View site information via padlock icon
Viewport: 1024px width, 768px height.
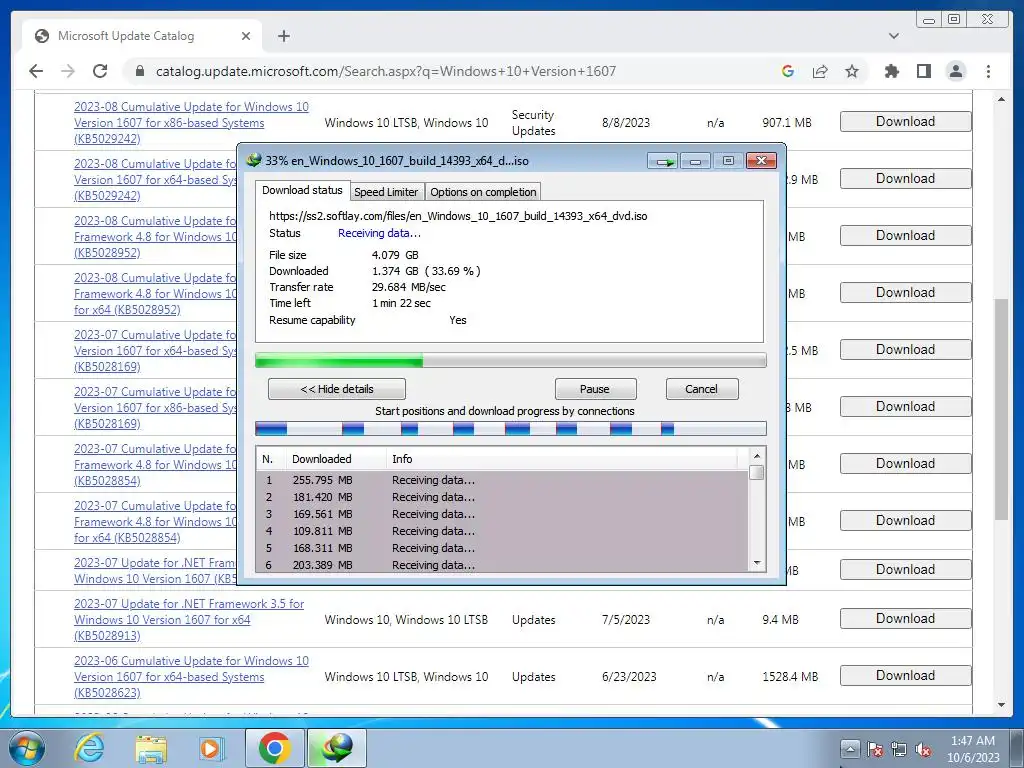click(x=139, y=71)
